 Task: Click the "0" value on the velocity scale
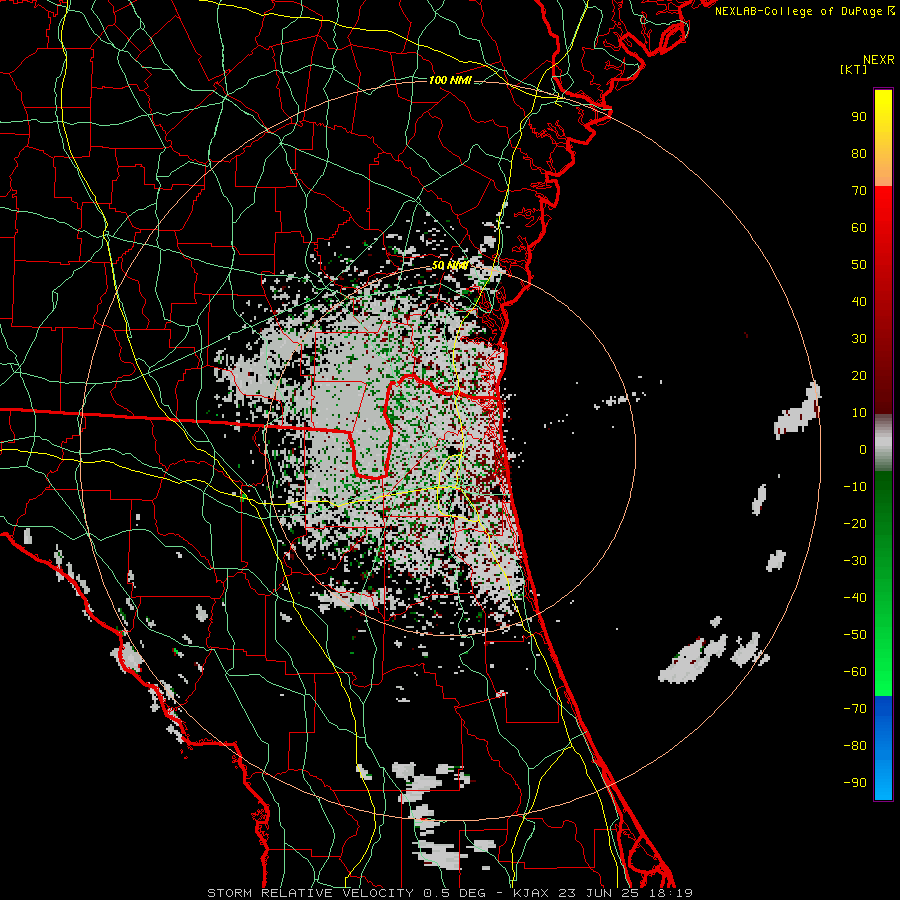863,450
